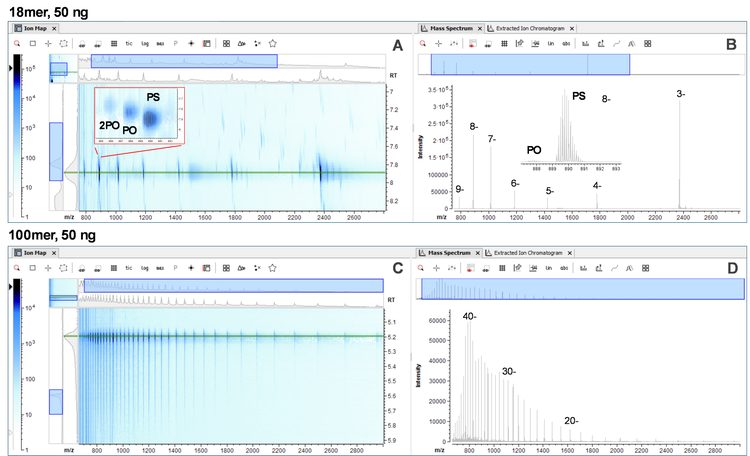Click the rectangle selection tool in top Ion Map
Viewport: 750px width, 456px height.
(x=33, y=44)
